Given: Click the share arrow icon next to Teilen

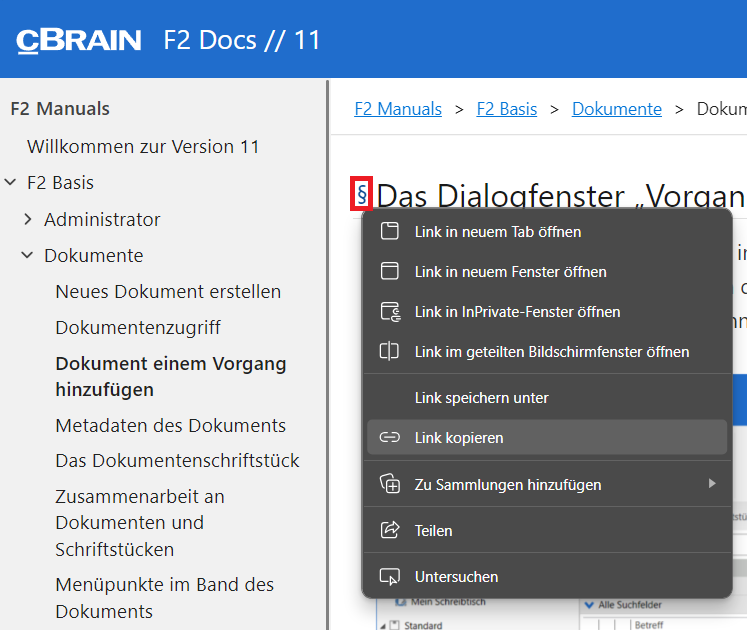Looking at the screenshot, I should tap(390, 530).
